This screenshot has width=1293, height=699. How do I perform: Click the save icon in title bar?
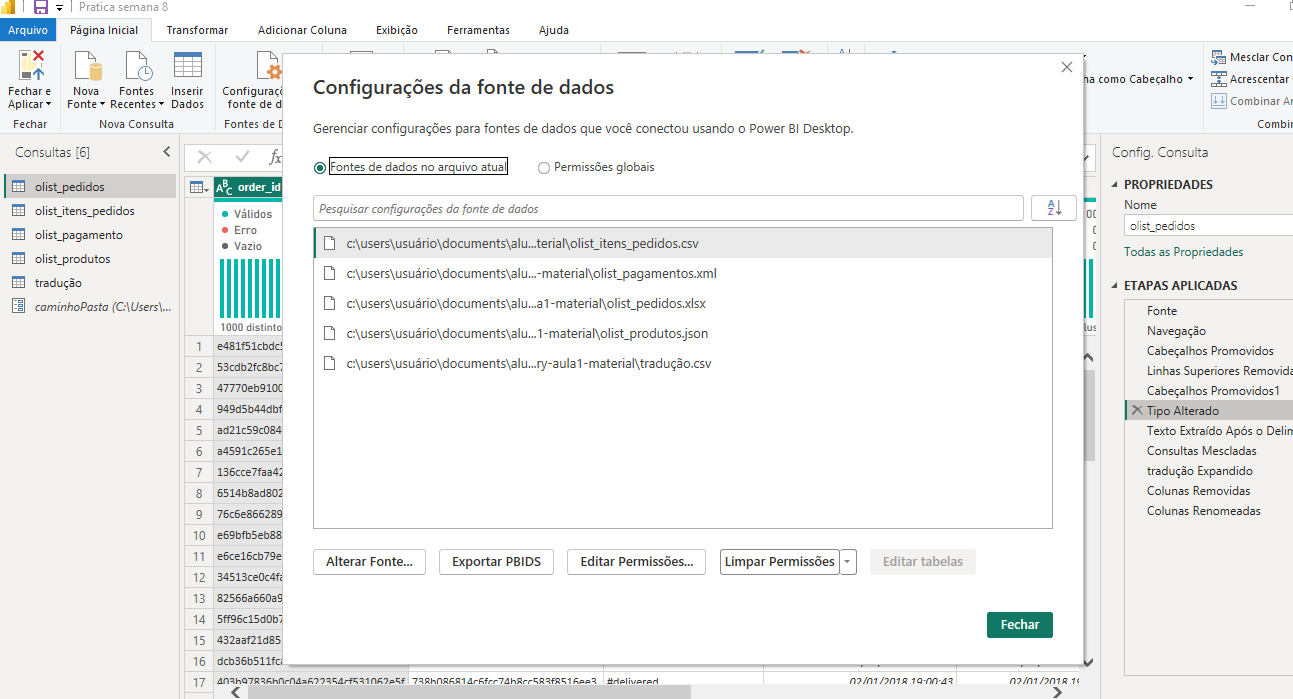(x=41, y=7)
